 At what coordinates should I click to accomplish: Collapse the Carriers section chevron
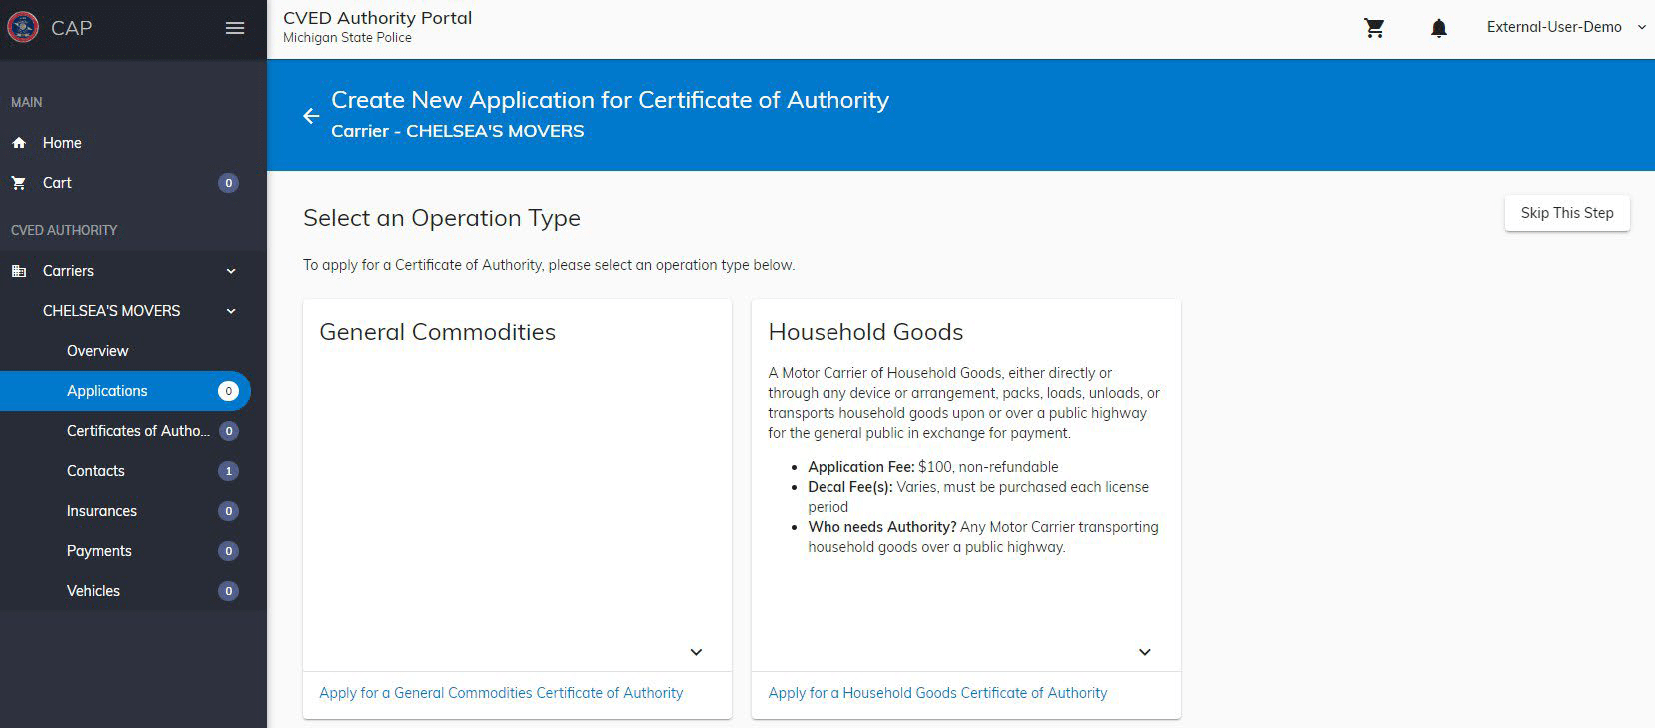[231, 271]
